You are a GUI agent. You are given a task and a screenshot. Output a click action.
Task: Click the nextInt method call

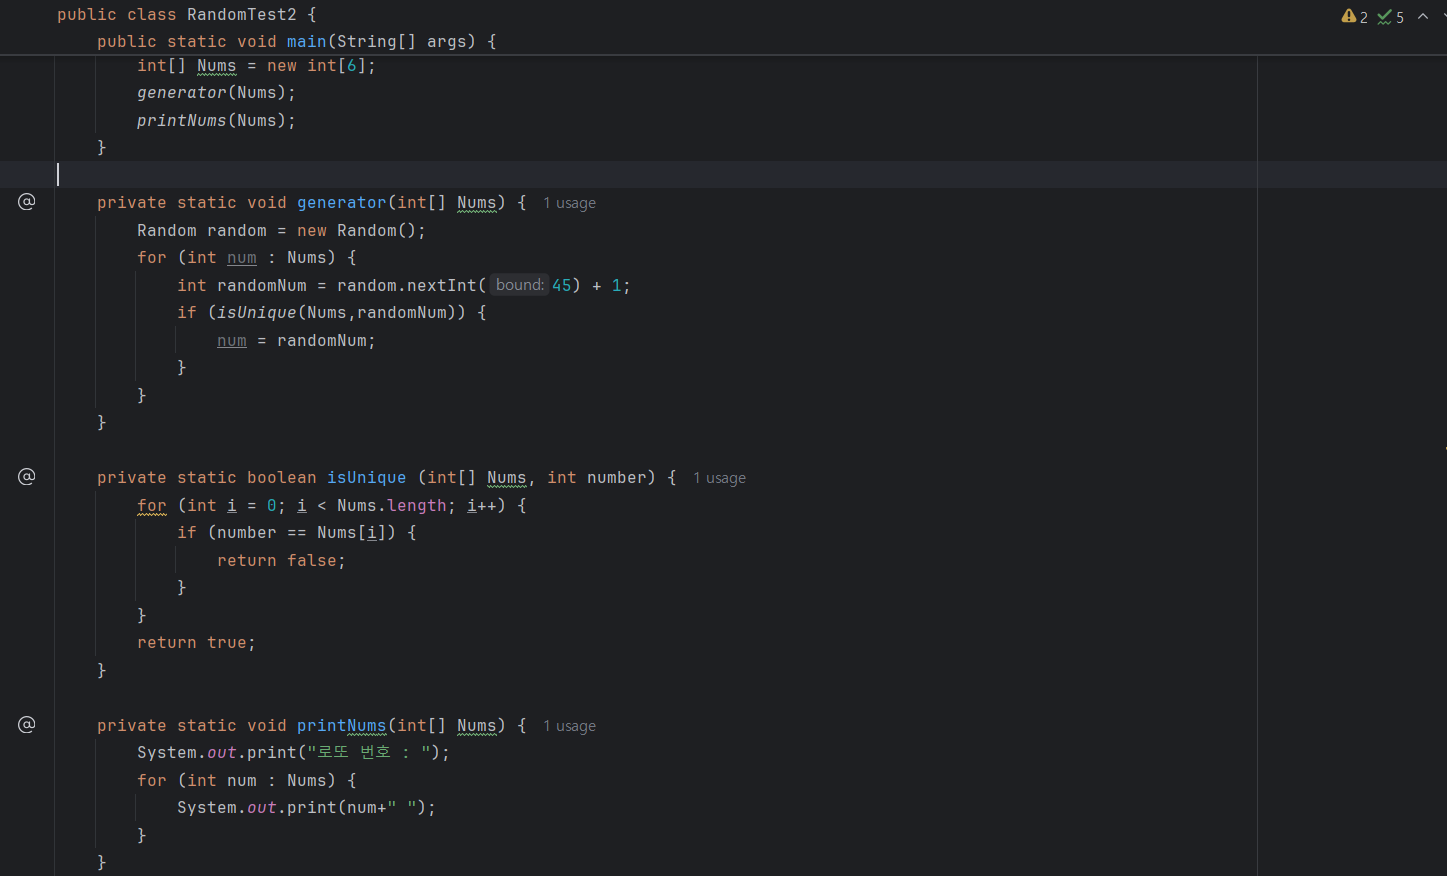441,286
